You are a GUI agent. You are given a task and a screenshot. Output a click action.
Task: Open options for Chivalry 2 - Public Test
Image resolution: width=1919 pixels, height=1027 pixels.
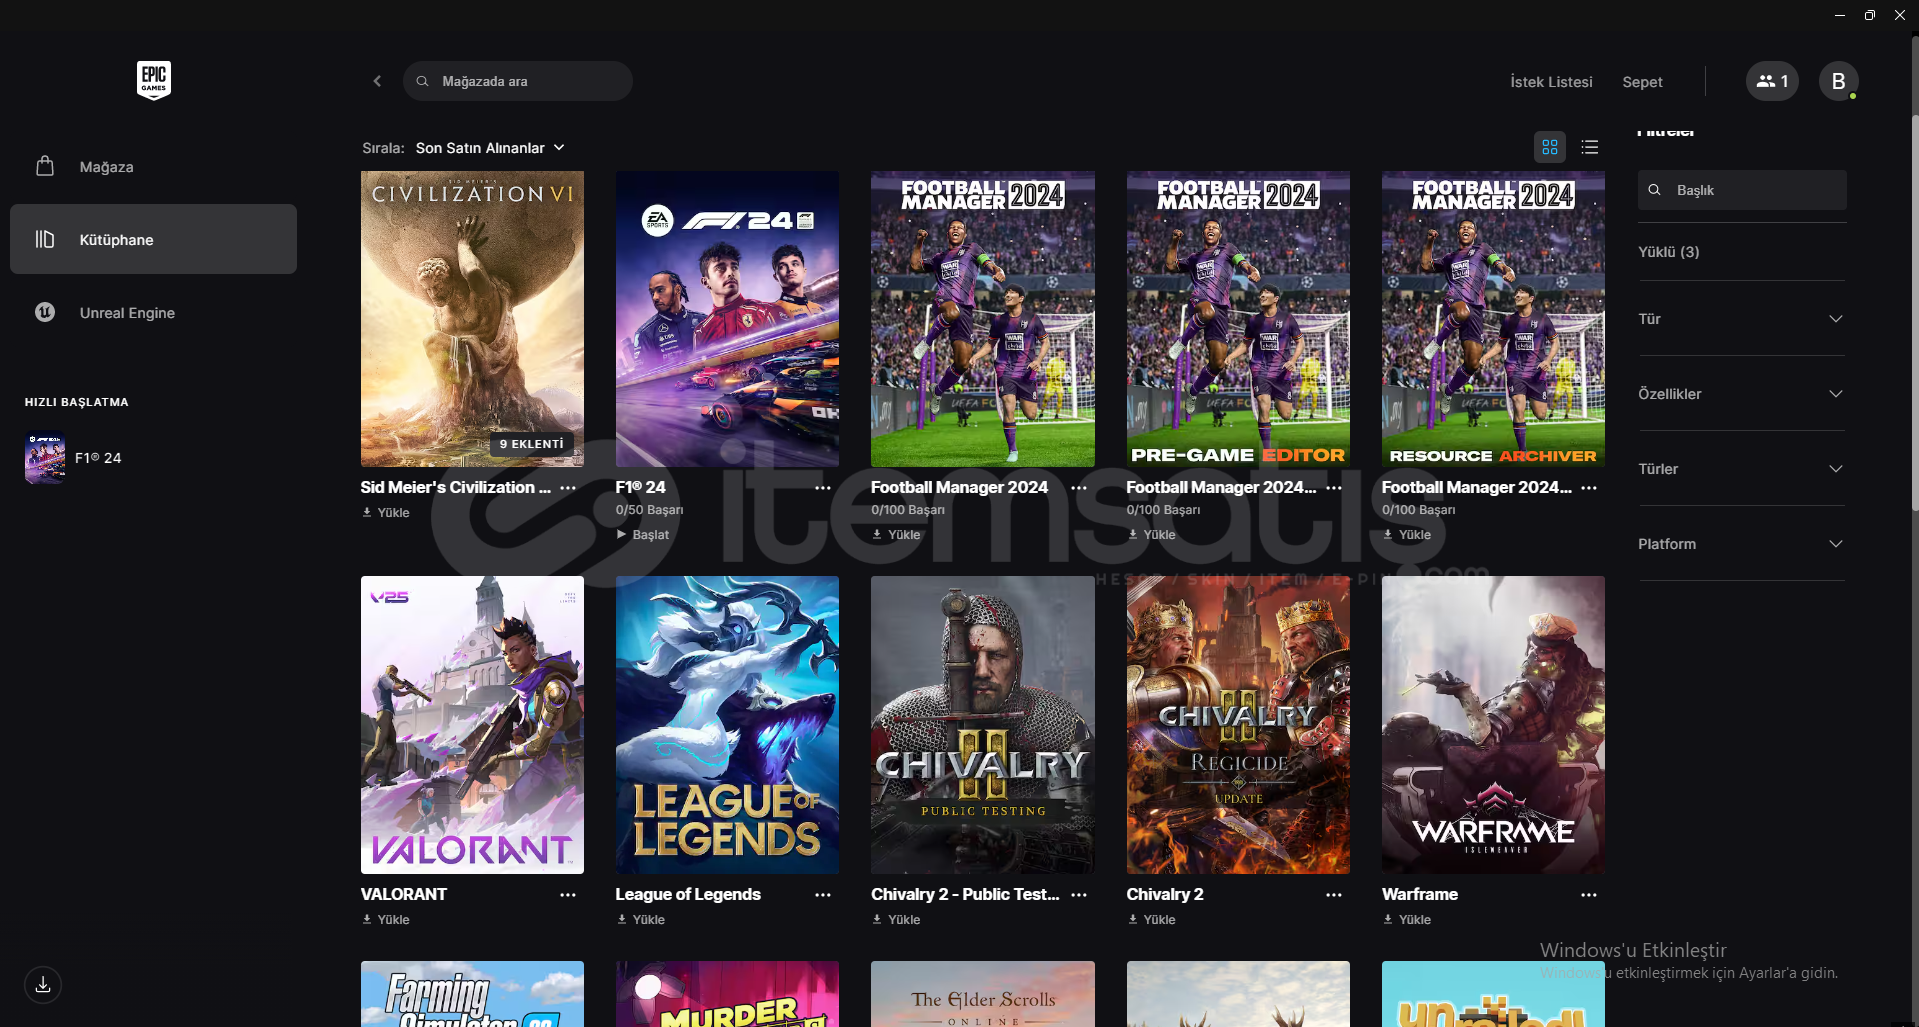pos(1079,895)
